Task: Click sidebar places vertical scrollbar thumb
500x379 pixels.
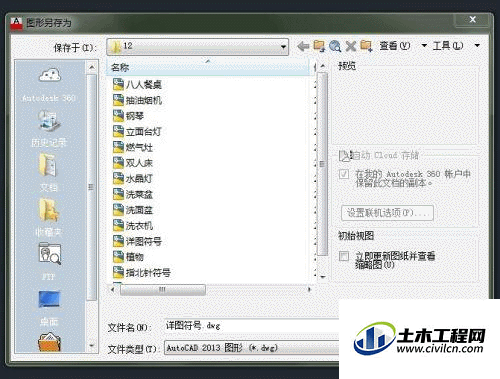Action: pos(91,187)
